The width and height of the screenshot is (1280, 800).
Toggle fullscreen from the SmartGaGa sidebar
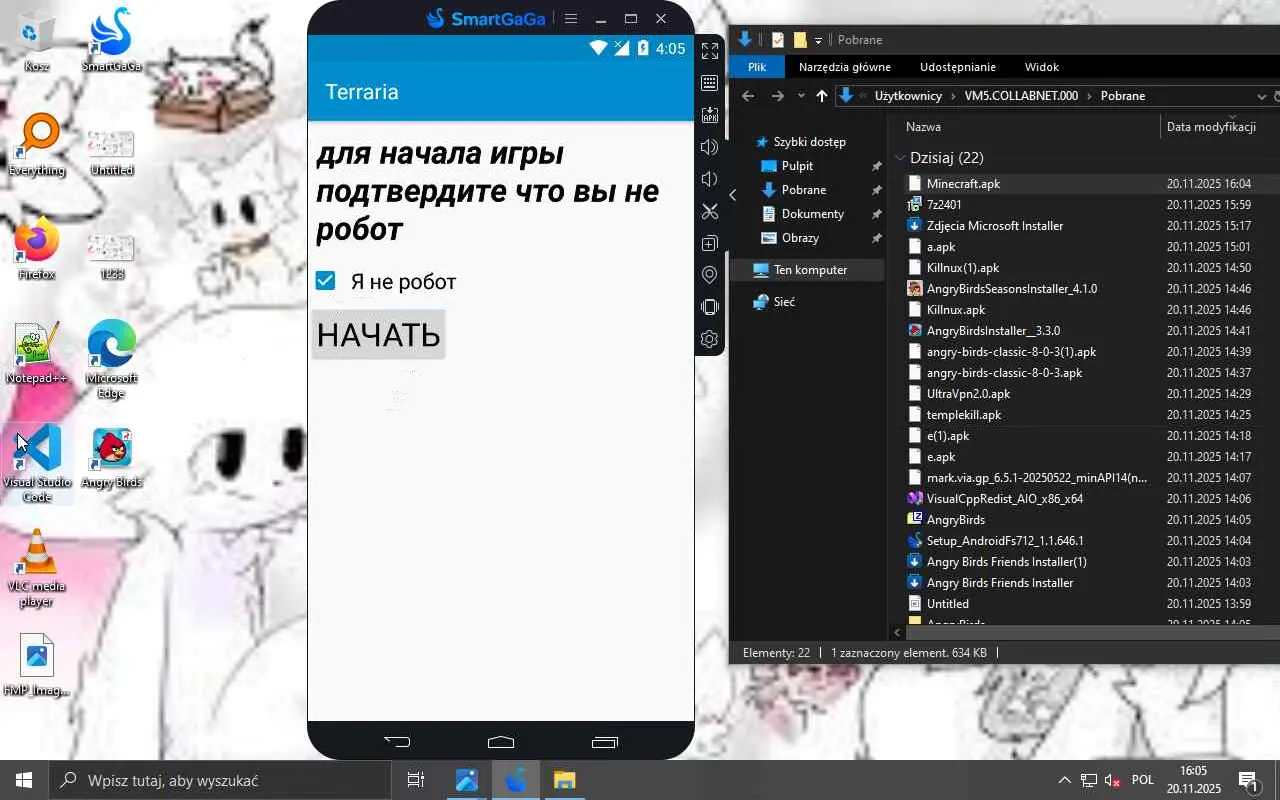(x=710, y=51)
